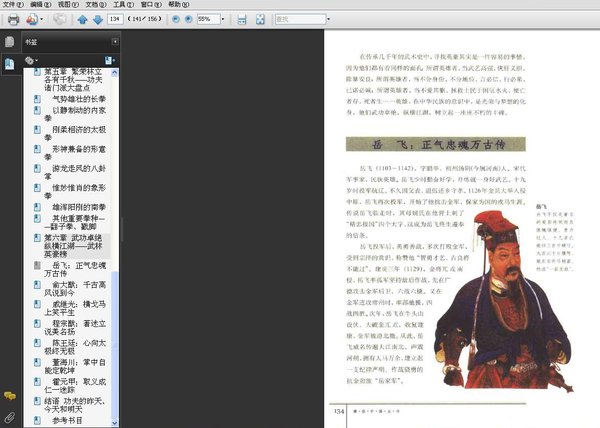
Task: Open the Bookmarks panel icon in sidebar
Action: click(x=10, y=64)
